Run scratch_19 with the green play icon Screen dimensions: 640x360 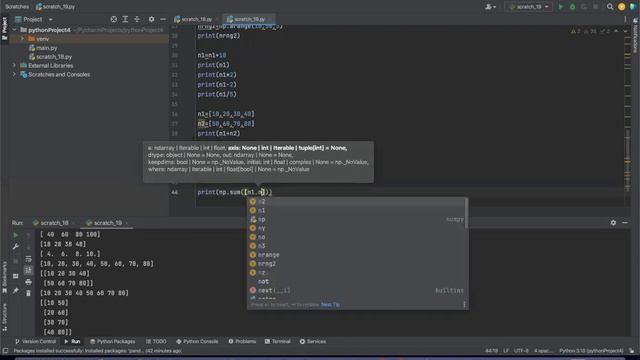point(561,7)
